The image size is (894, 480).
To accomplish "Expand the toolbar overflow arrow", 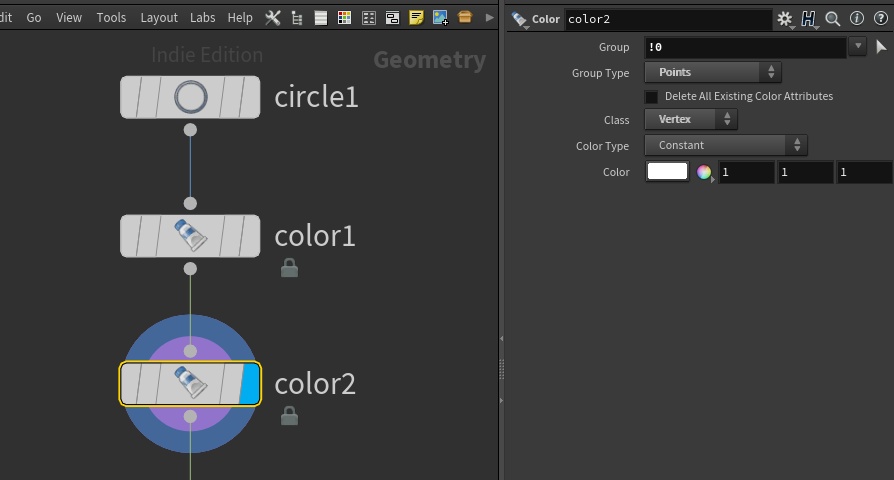I will click(489, 18).
